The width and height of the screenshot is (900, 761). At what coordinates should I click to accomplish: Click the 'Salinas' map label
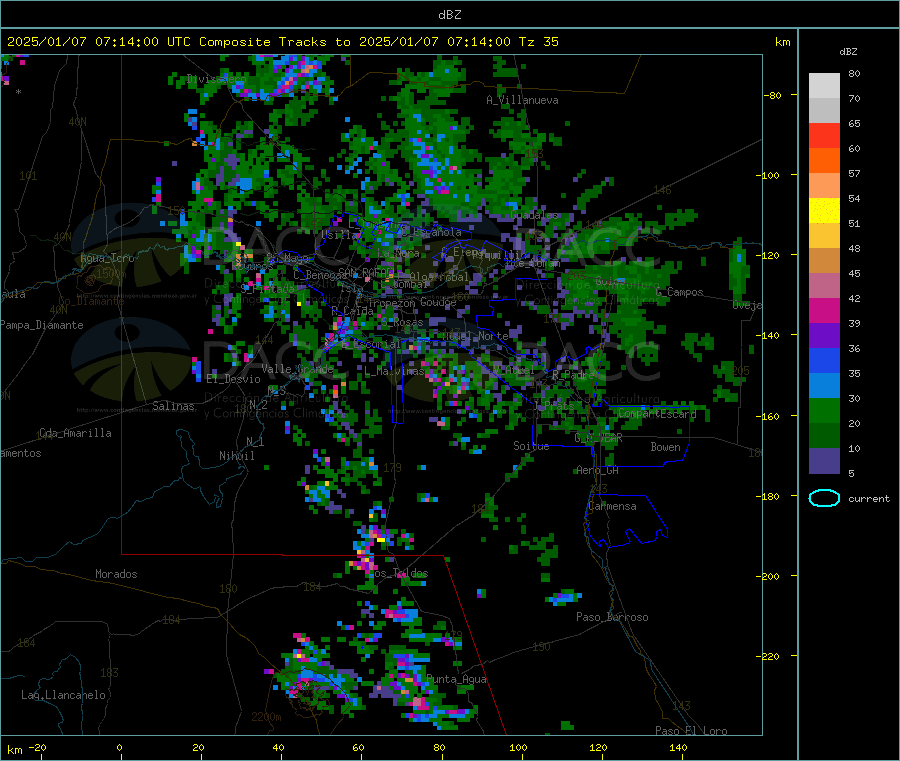pos(173,406)
